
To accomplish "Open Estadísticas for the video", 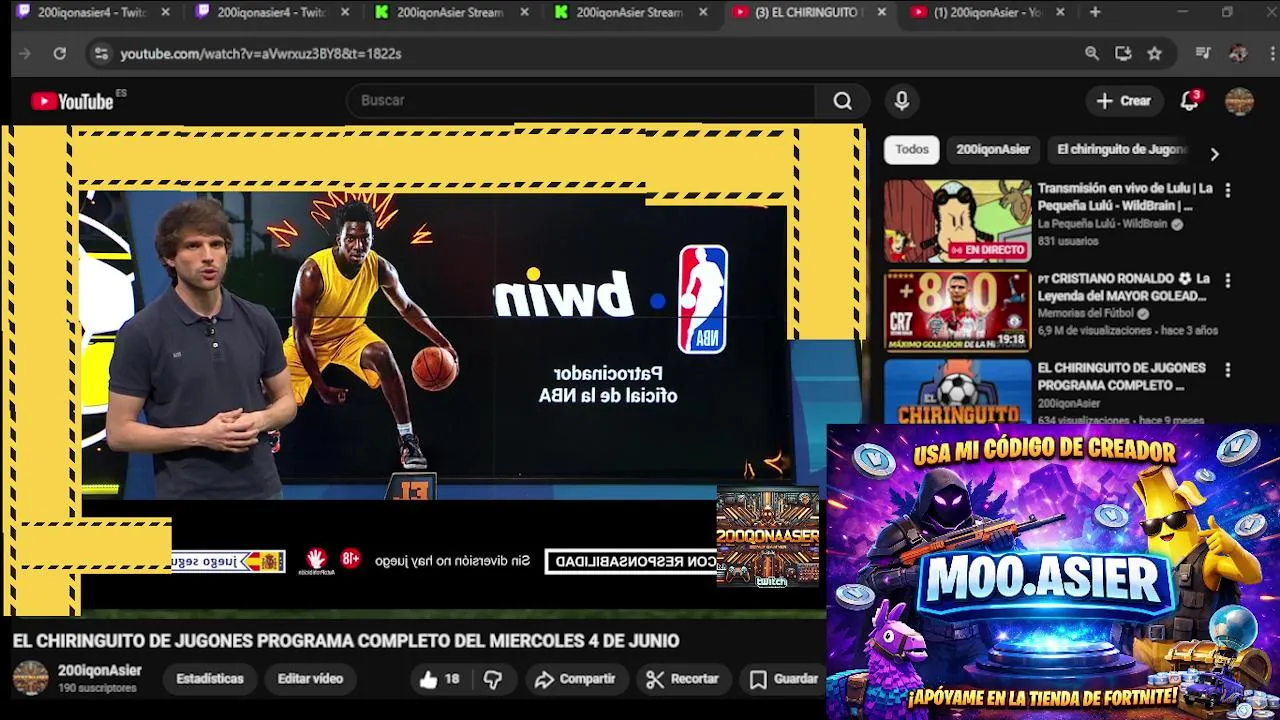I will 210,679.
